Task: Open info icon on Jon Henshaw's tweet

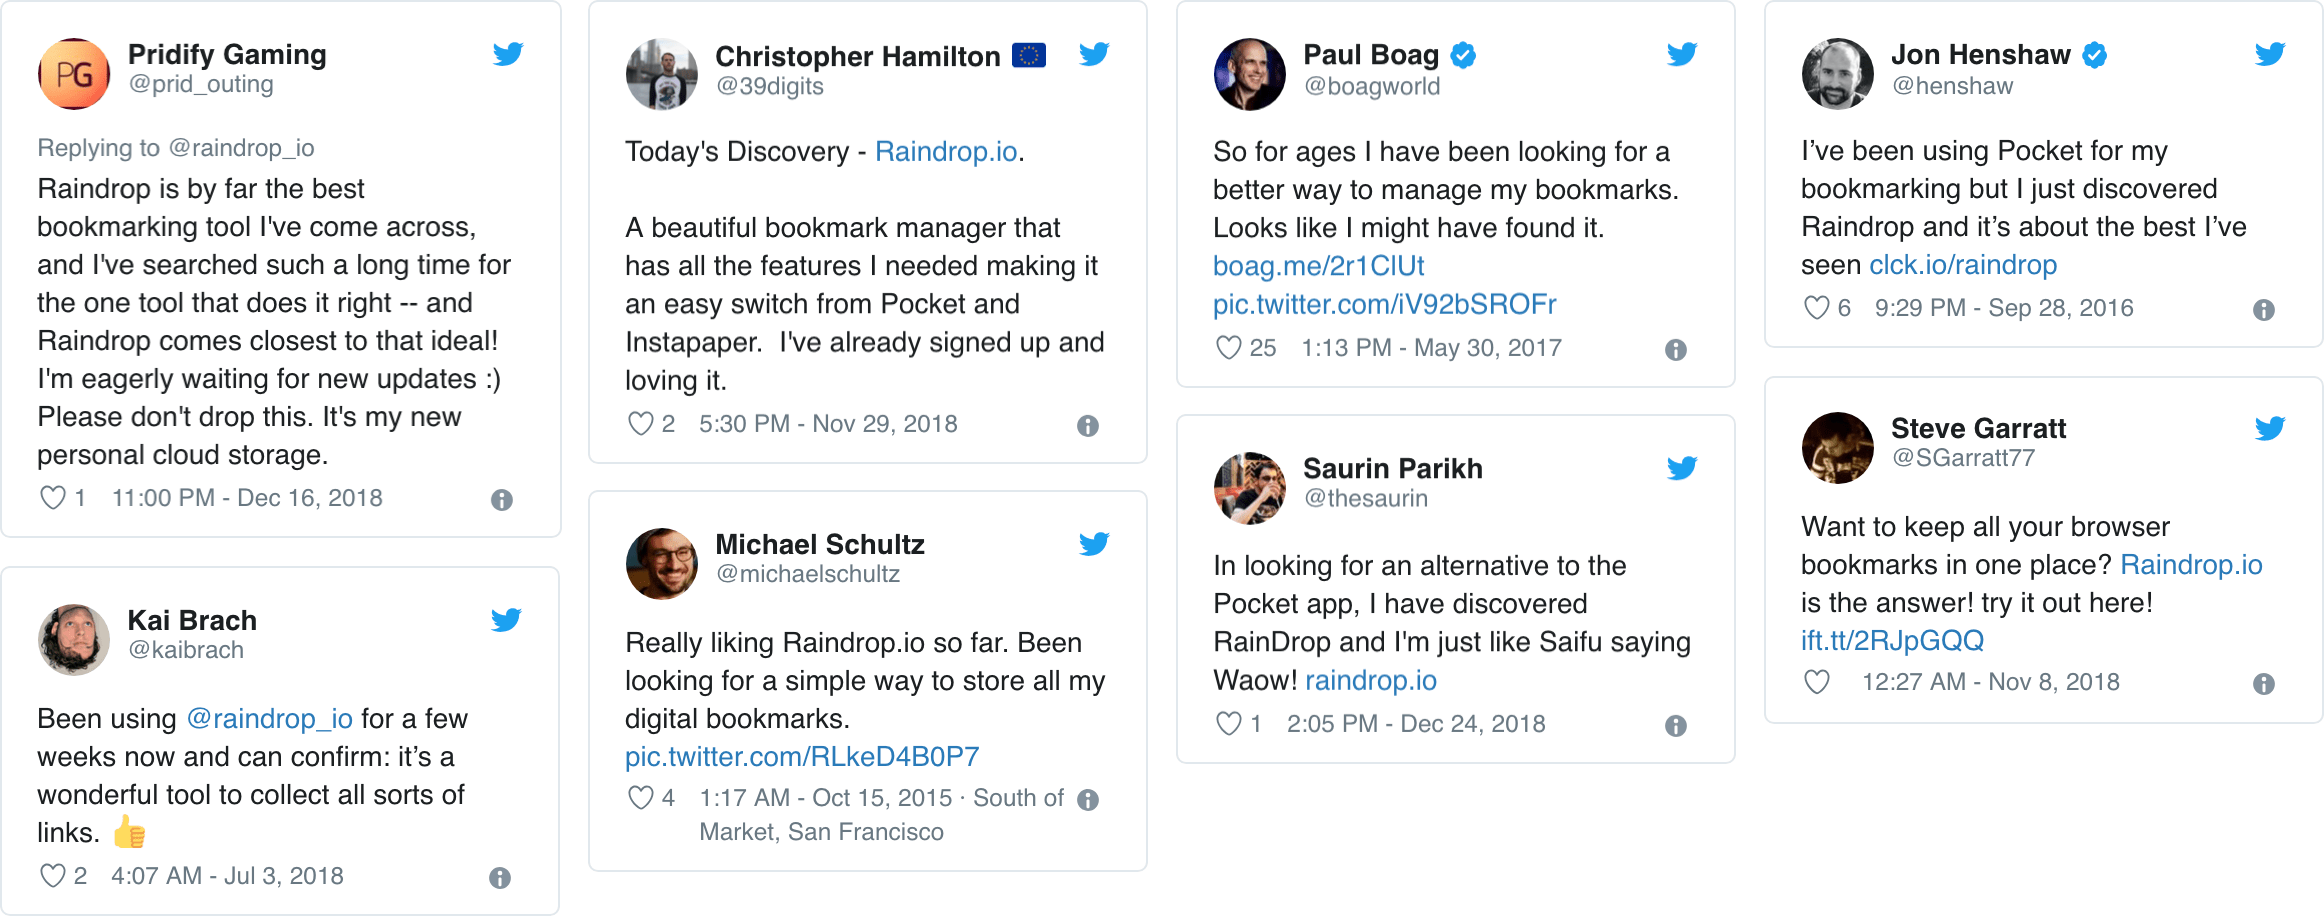Action: 2264,310
